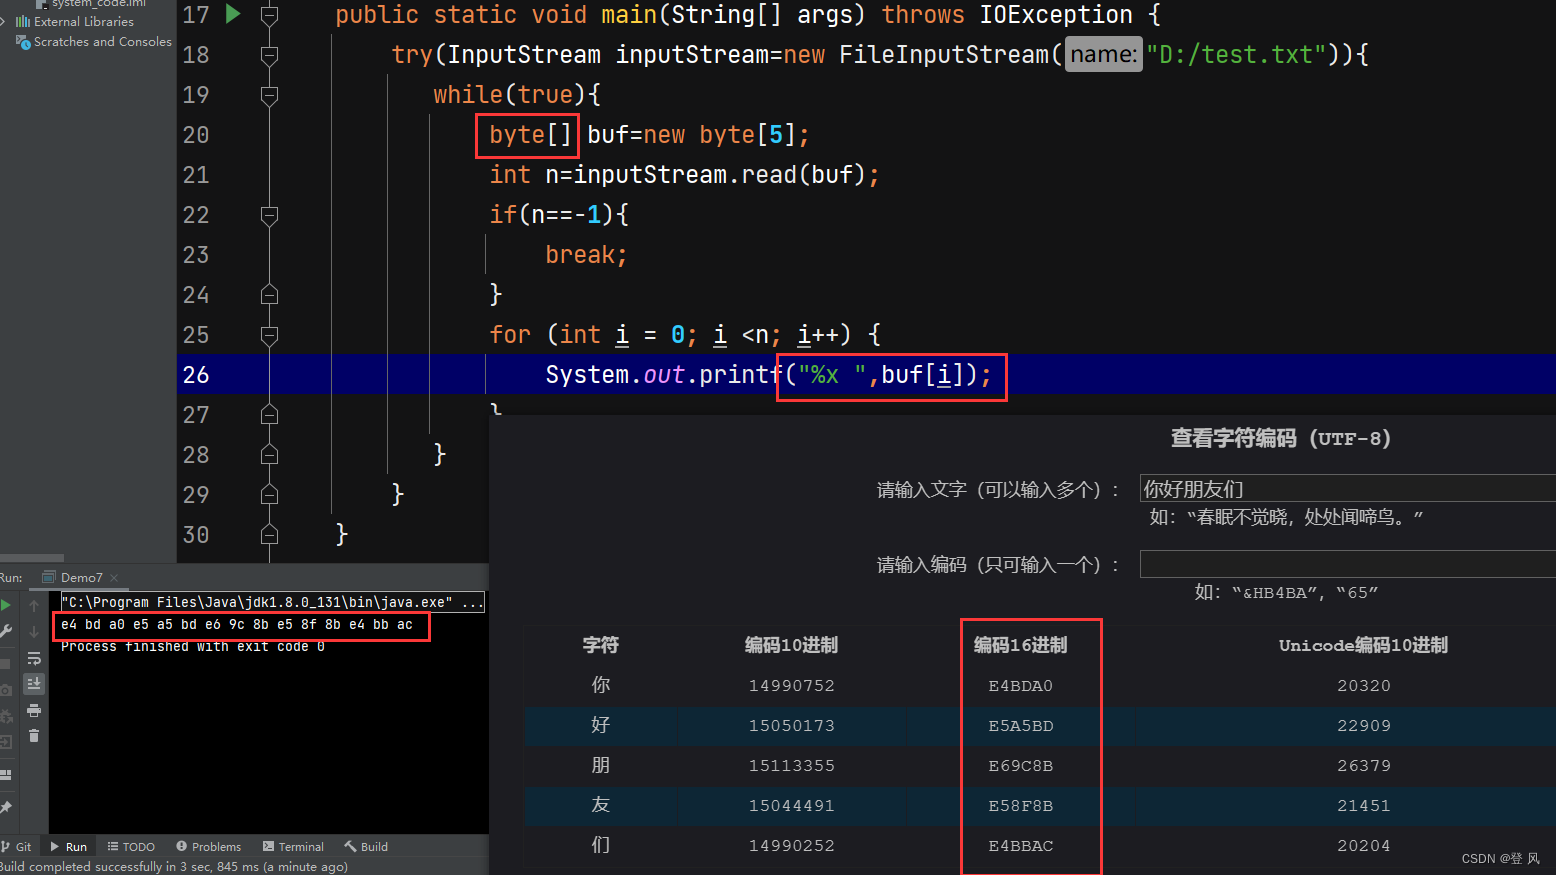Open the Build tool window tab

pyautogui.click(x=366, y=847)
